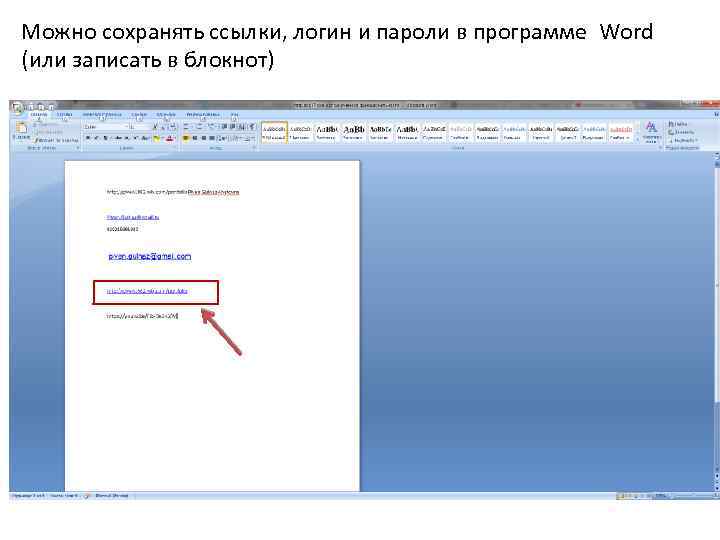Click the Grow Font icon
Viewport: 720px width, 540px height.
(x=155, y=127)
